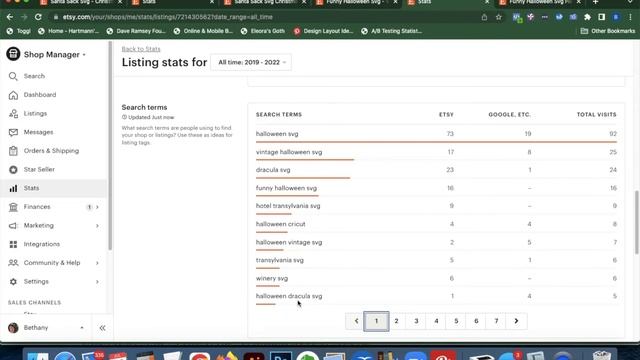
Task: Click next page arrow in pagination
Action: pyautogui.click(x=516, y=321)
